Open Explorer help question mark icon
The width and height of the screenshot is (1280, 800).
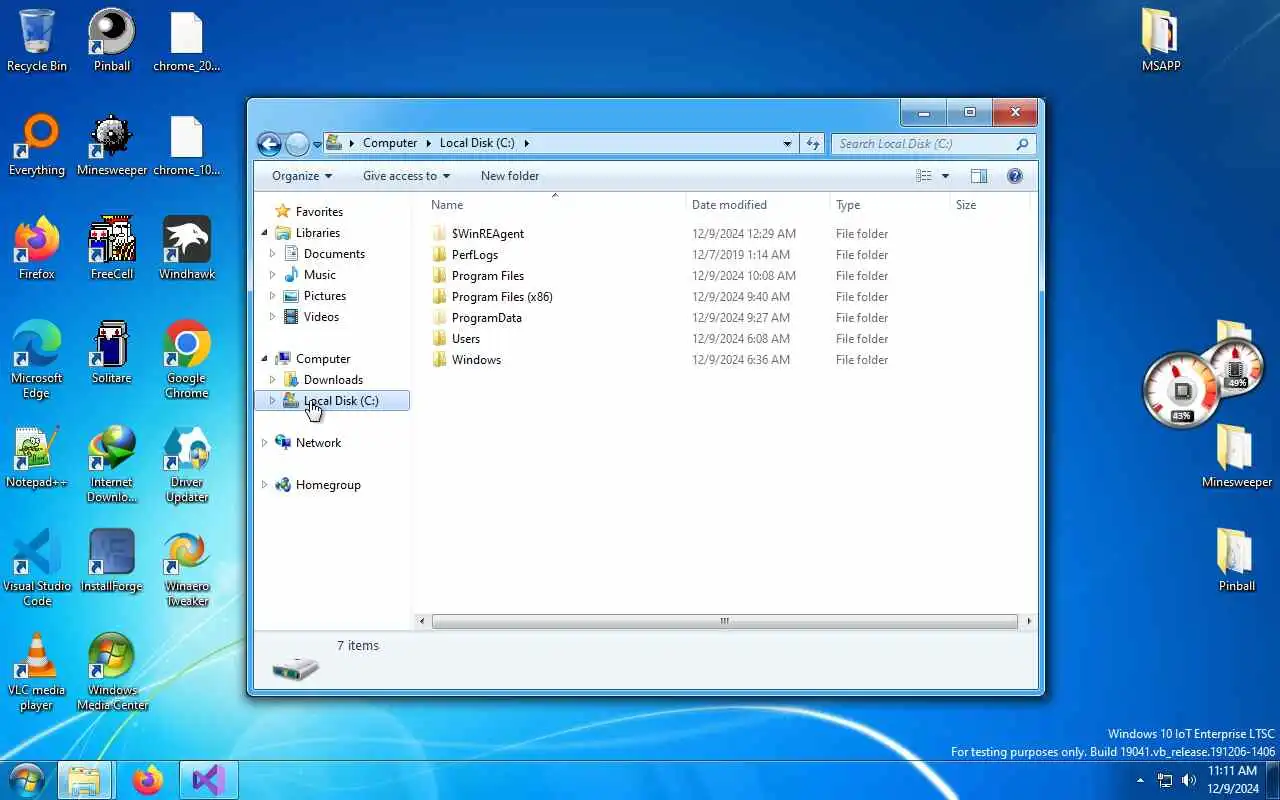tap(1015, 176)
